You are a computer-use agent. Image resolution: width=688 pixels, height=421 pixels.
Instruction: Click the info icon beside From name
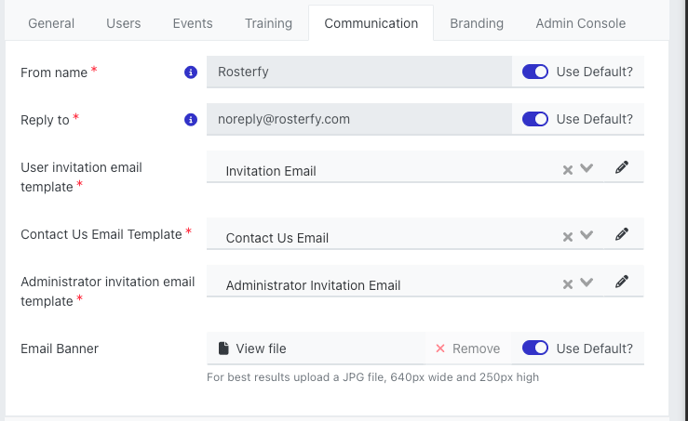[190, 72]
